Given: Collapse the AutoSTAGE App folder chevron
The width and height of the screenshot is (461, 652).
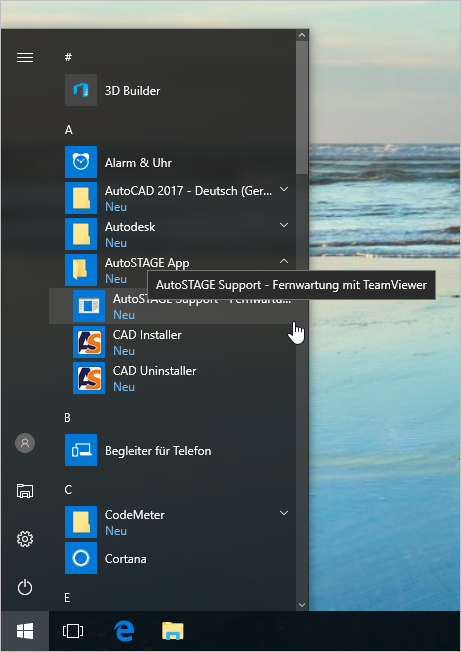Looking at the screenshot, I should (x=284, y=261).
